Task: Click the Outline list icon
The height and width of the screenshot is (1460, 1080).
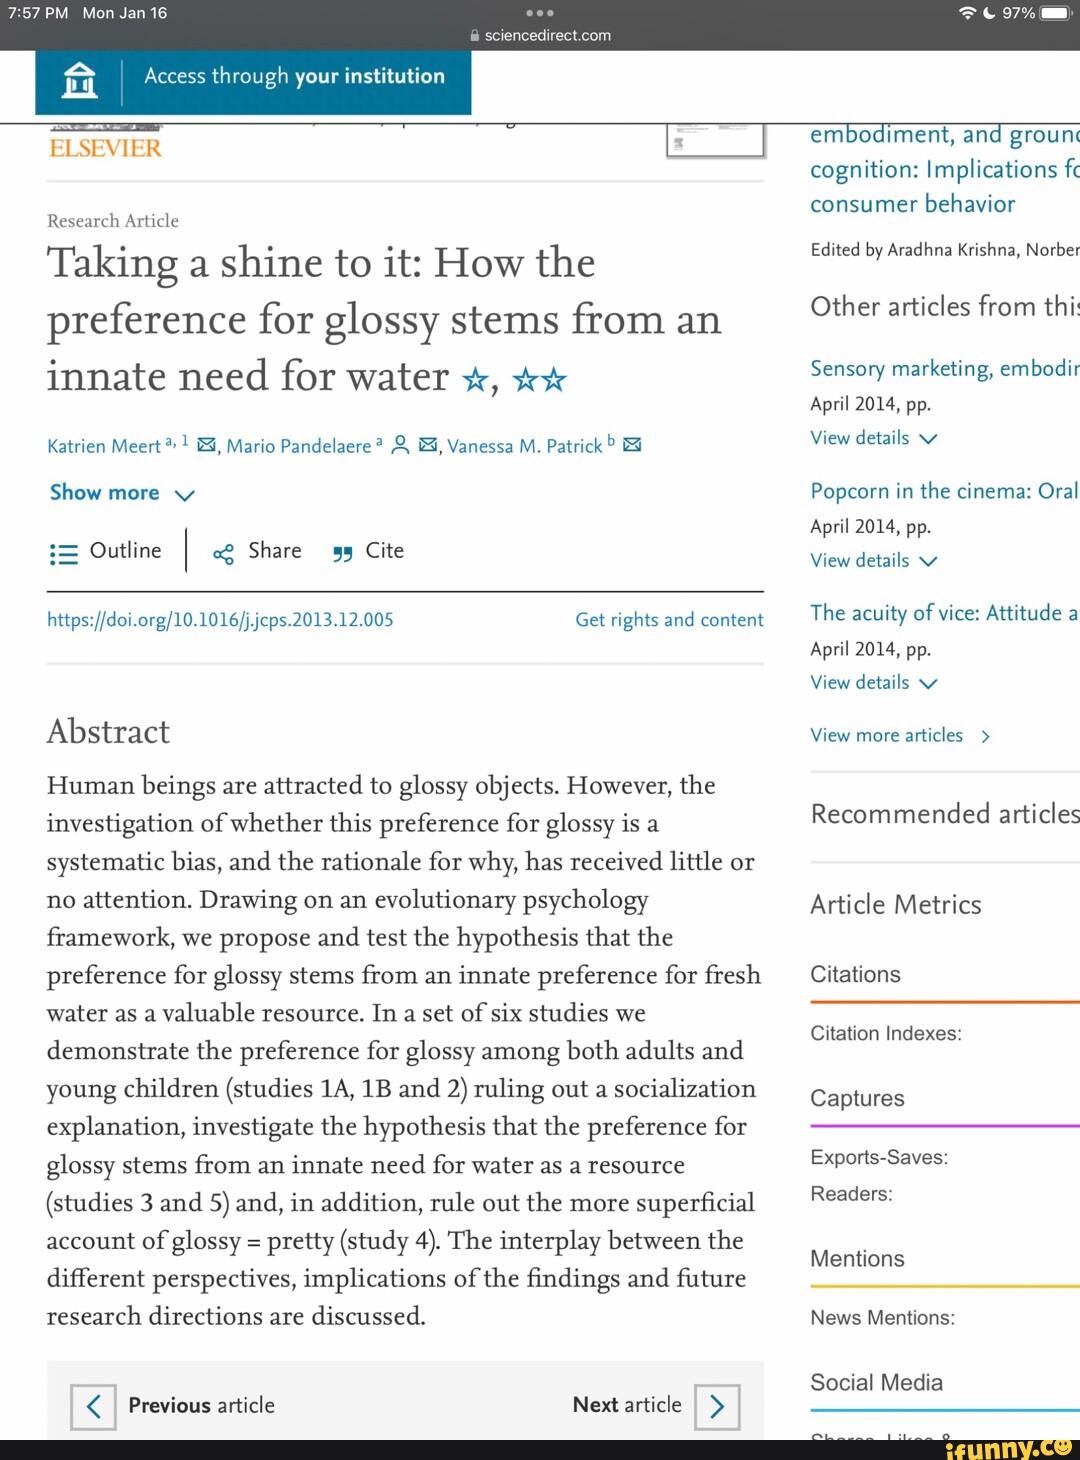Action: [63, 553]
